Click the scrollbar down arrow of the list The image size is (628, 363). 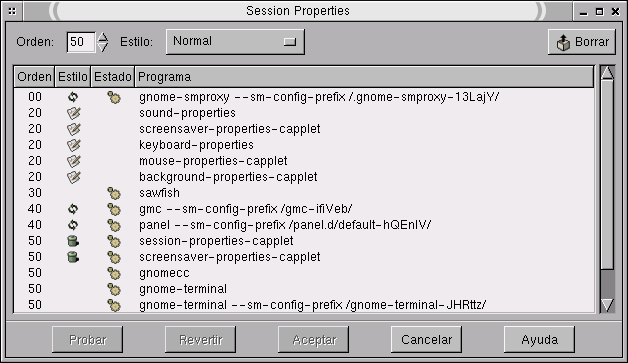coord(607,305)
